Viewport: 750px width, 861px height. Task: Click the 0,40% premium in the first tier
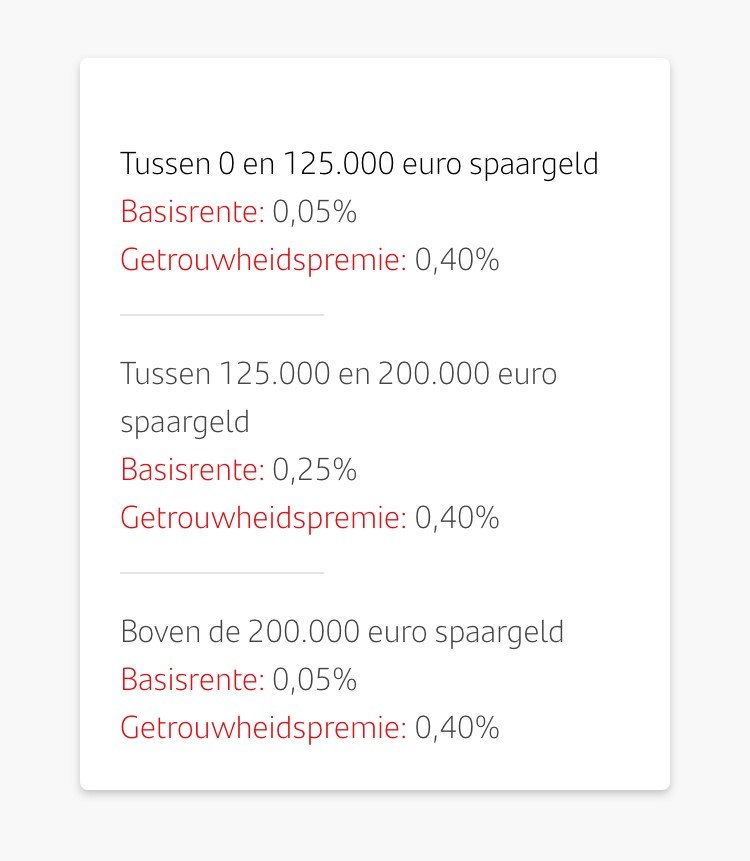click(x=457, y=260)
